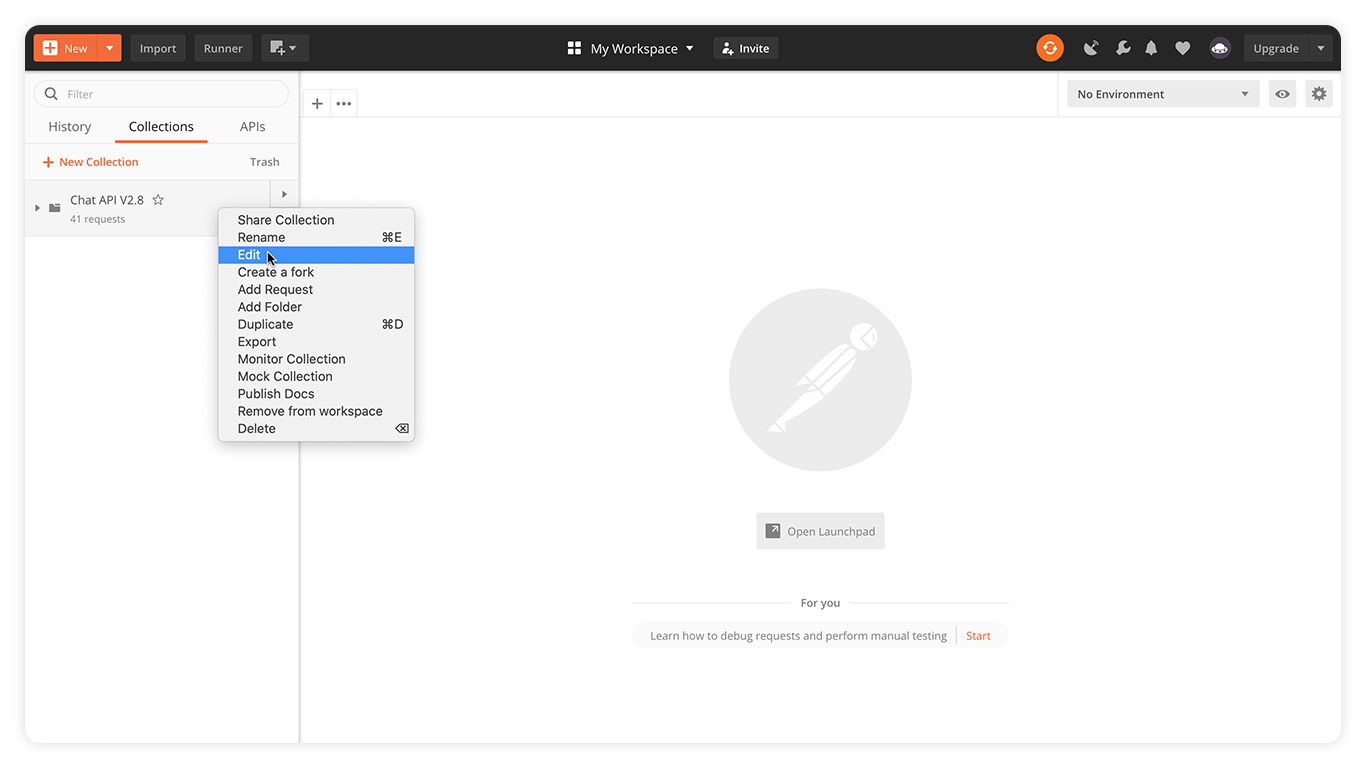Click the orange sync status icon
This screenshot has width=1366, height=768.
point(1050,48)
